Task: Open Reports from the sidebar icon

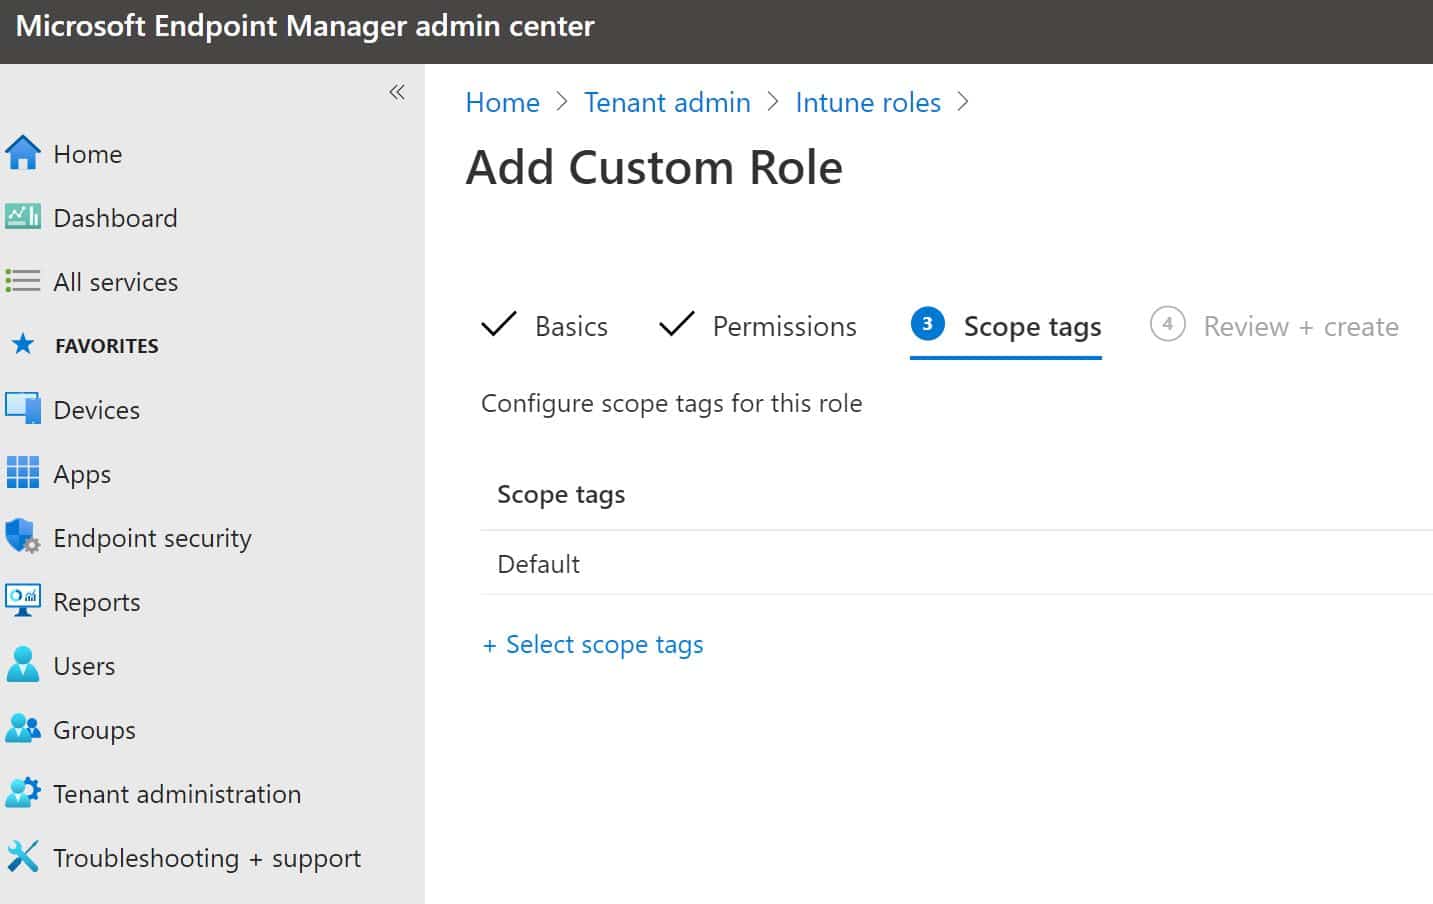Action: (x=22, y=601)
